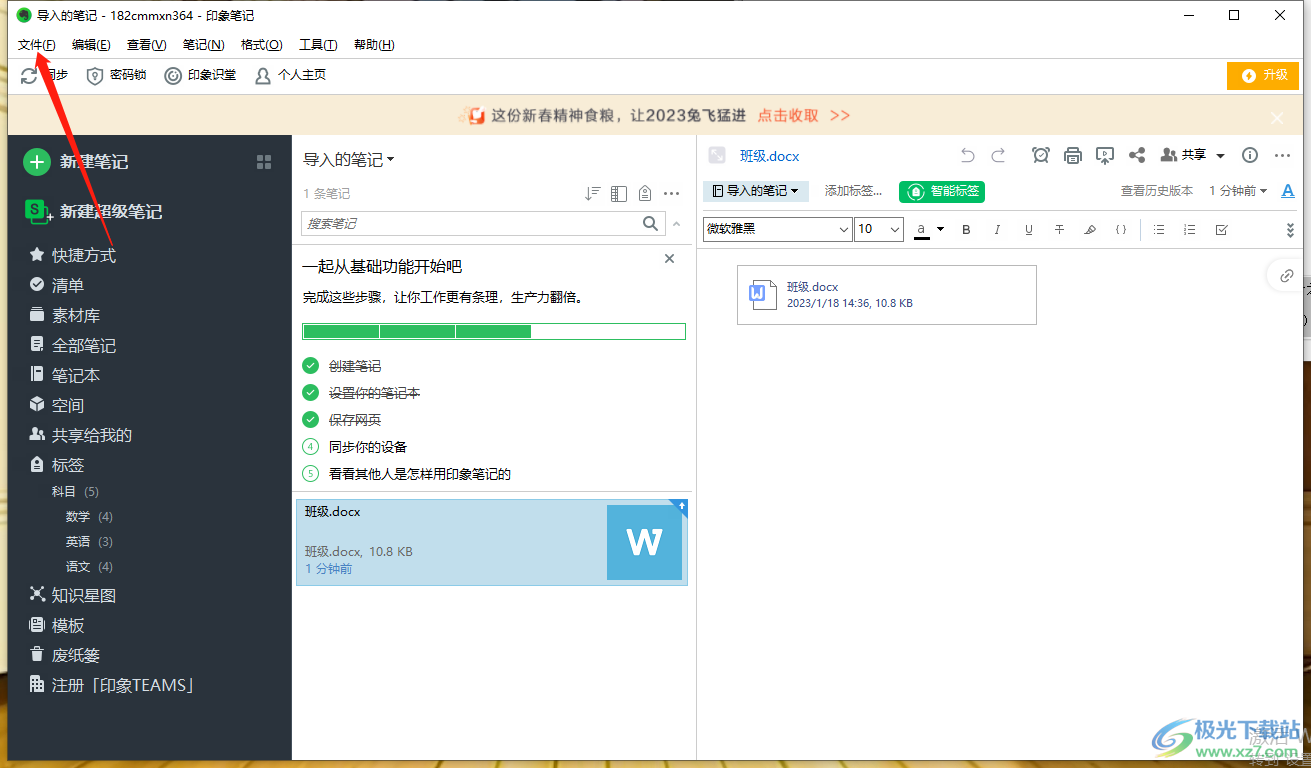Expand the note to full screen
1311x768 pixels.
(716, 155)
